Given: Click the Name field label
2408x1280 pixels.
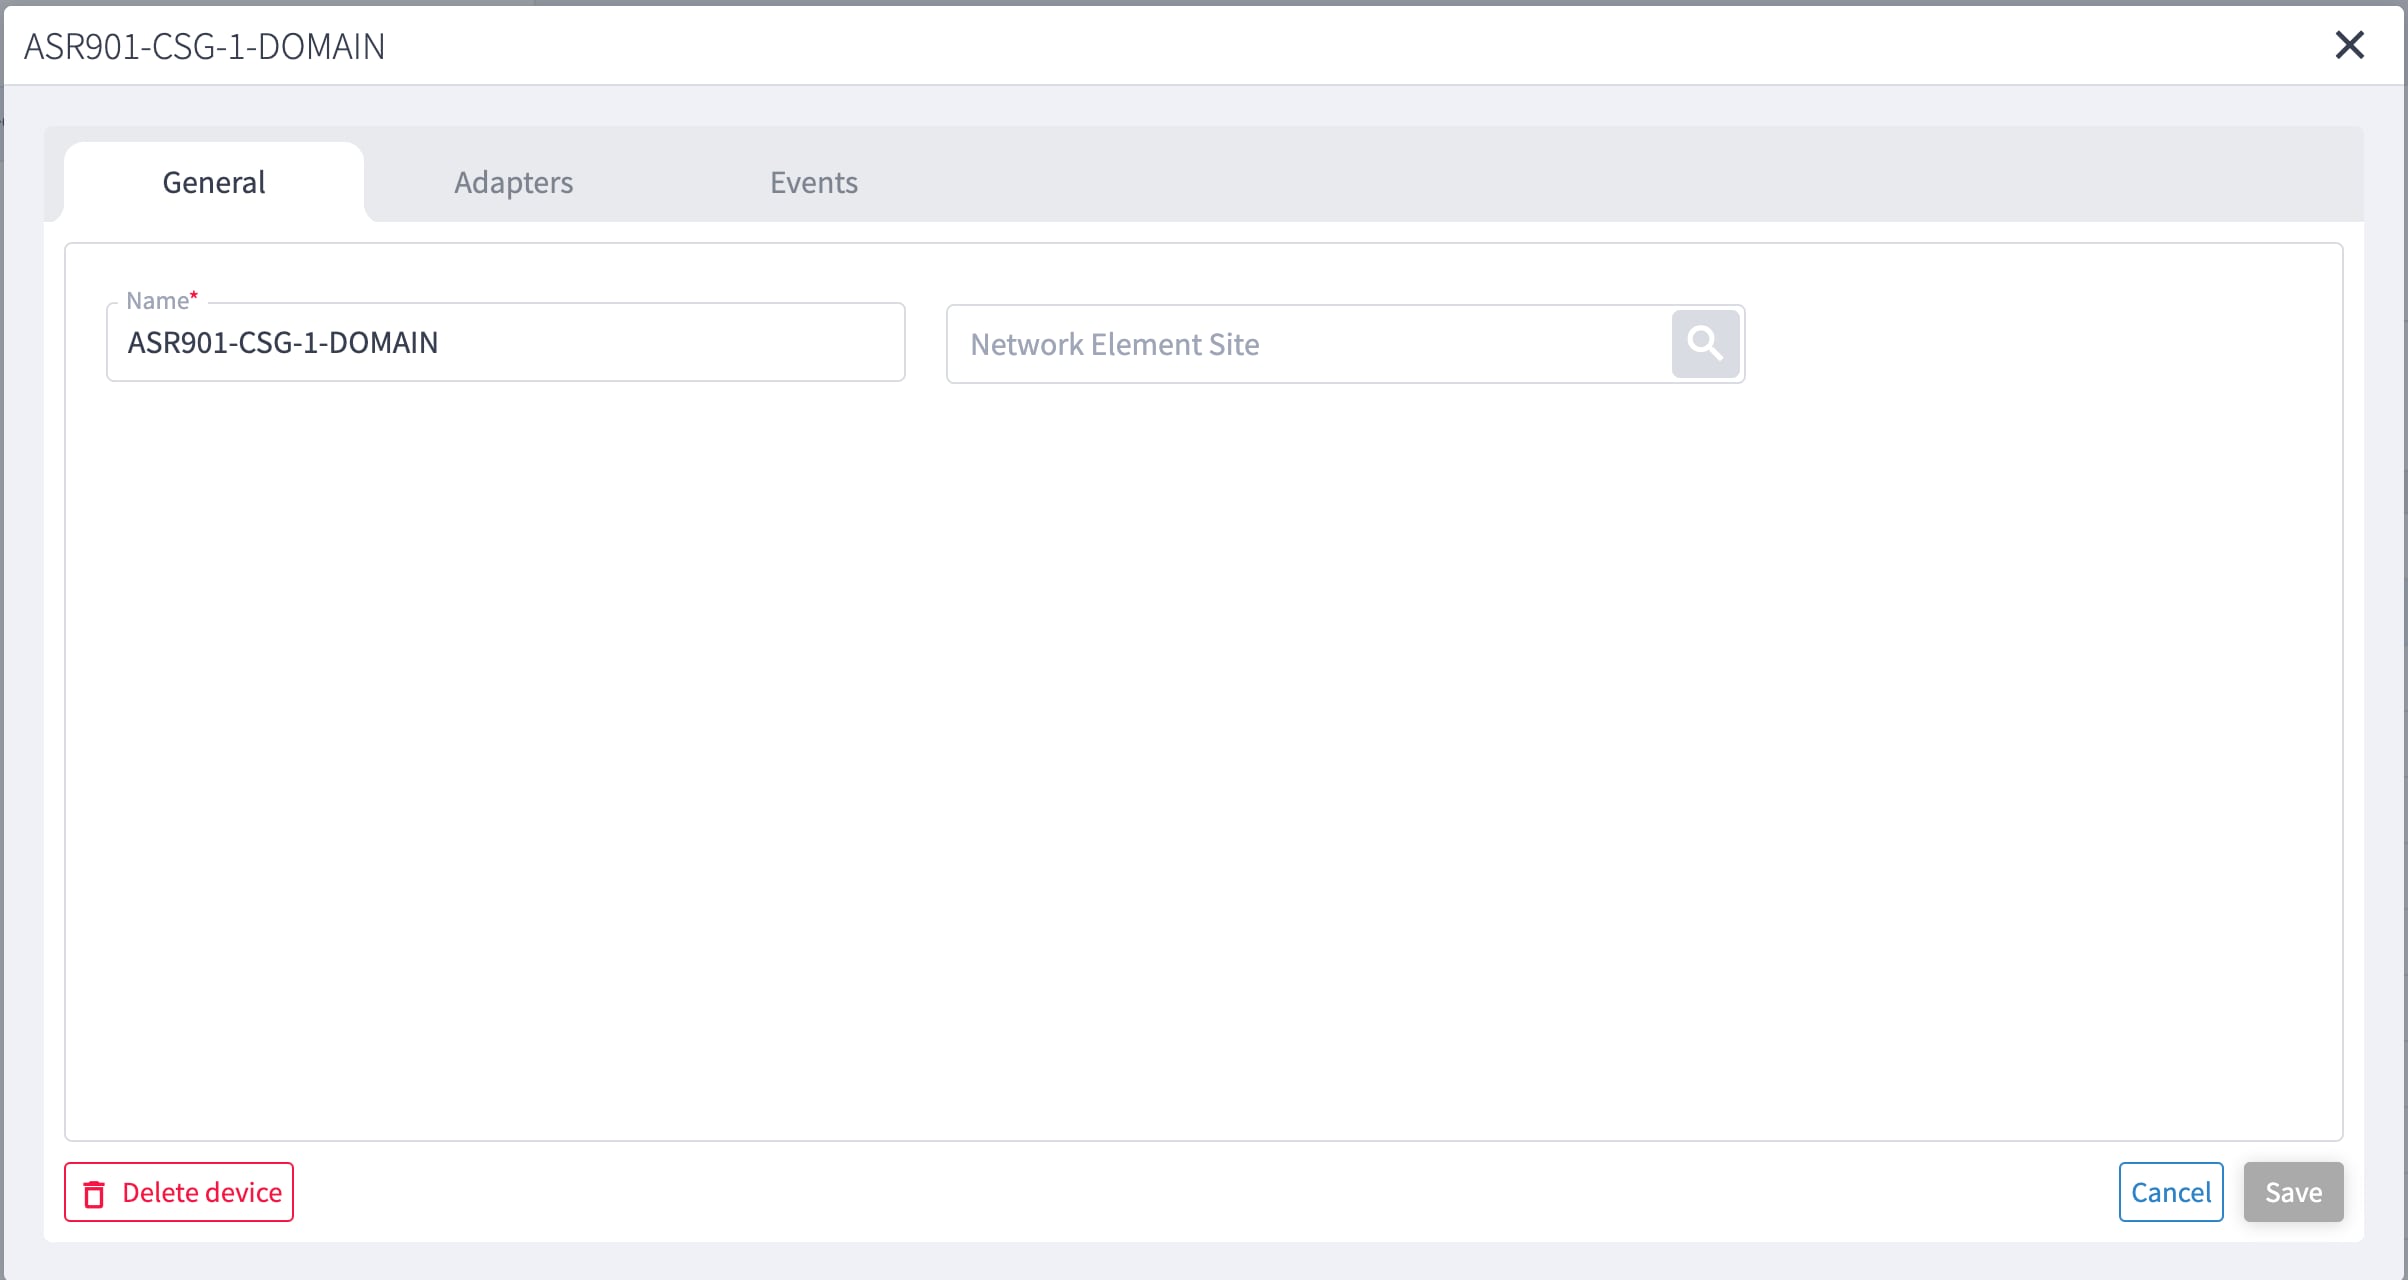Looking at the screenshot, I should tap(155, 300).
